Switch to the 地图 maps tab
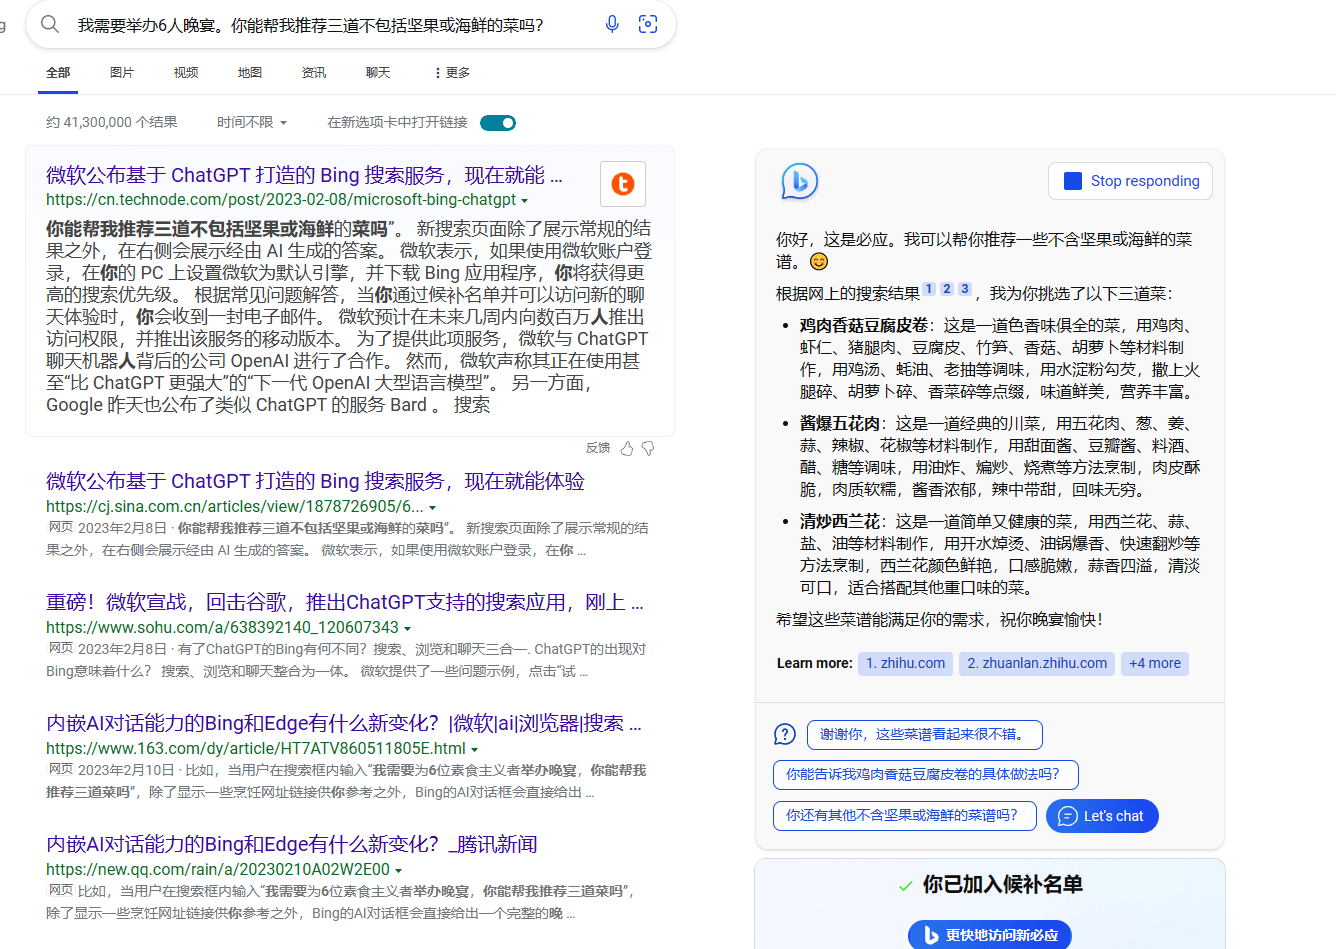This screenshot has height=949, width=1336. (250, 73)
